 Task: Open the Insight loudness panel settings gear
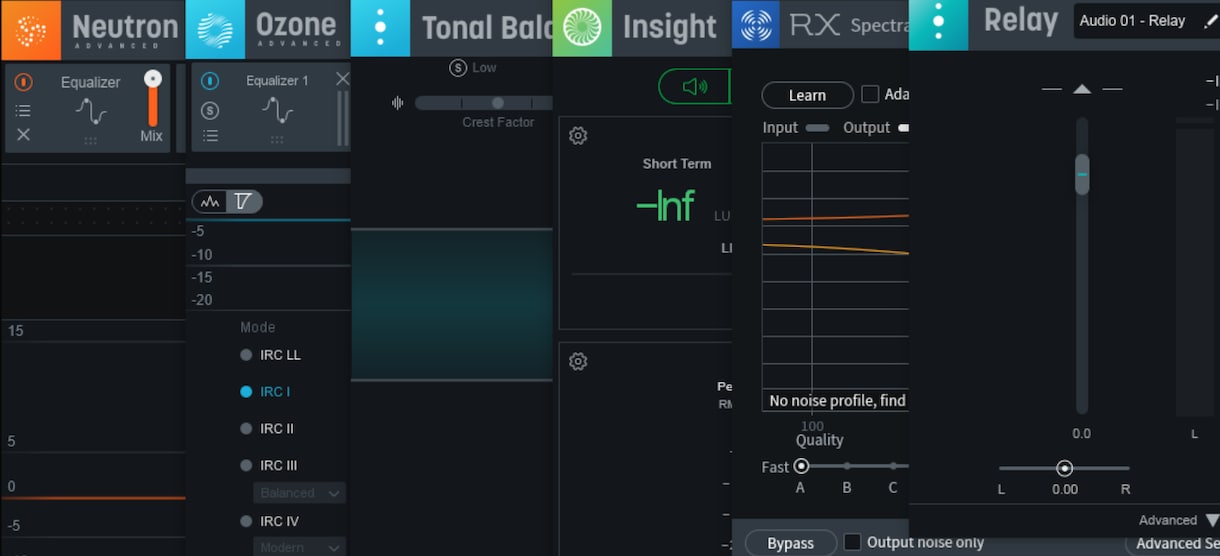(x=578, y=136)
